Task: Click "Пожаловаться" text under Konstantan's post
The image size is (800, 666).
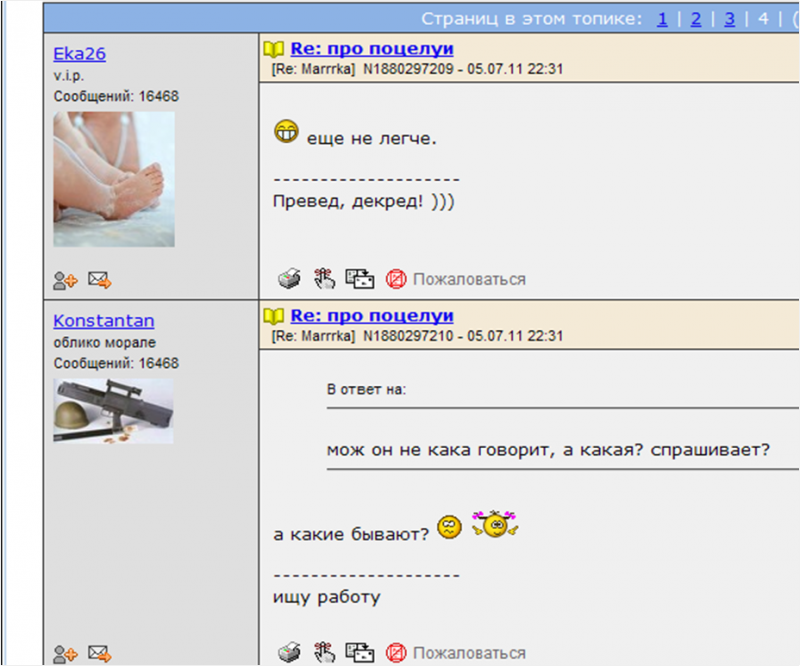Action: click(469, 654)
